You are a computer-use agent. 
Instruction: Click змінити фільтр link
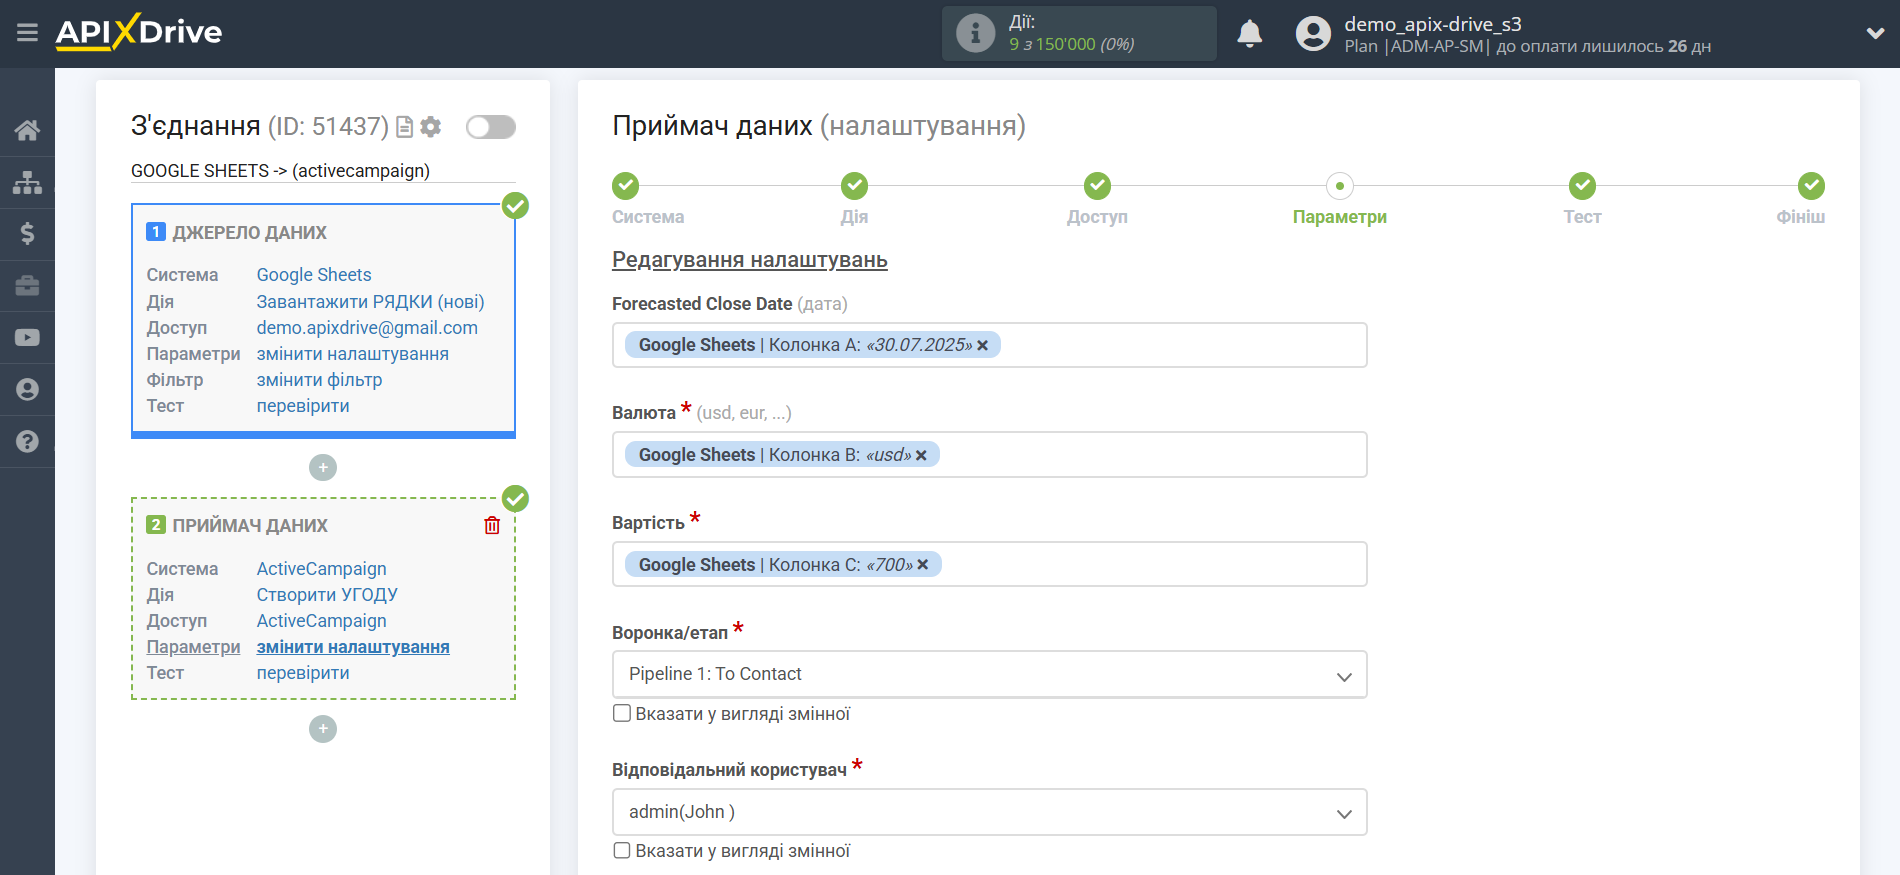[319, 380]
